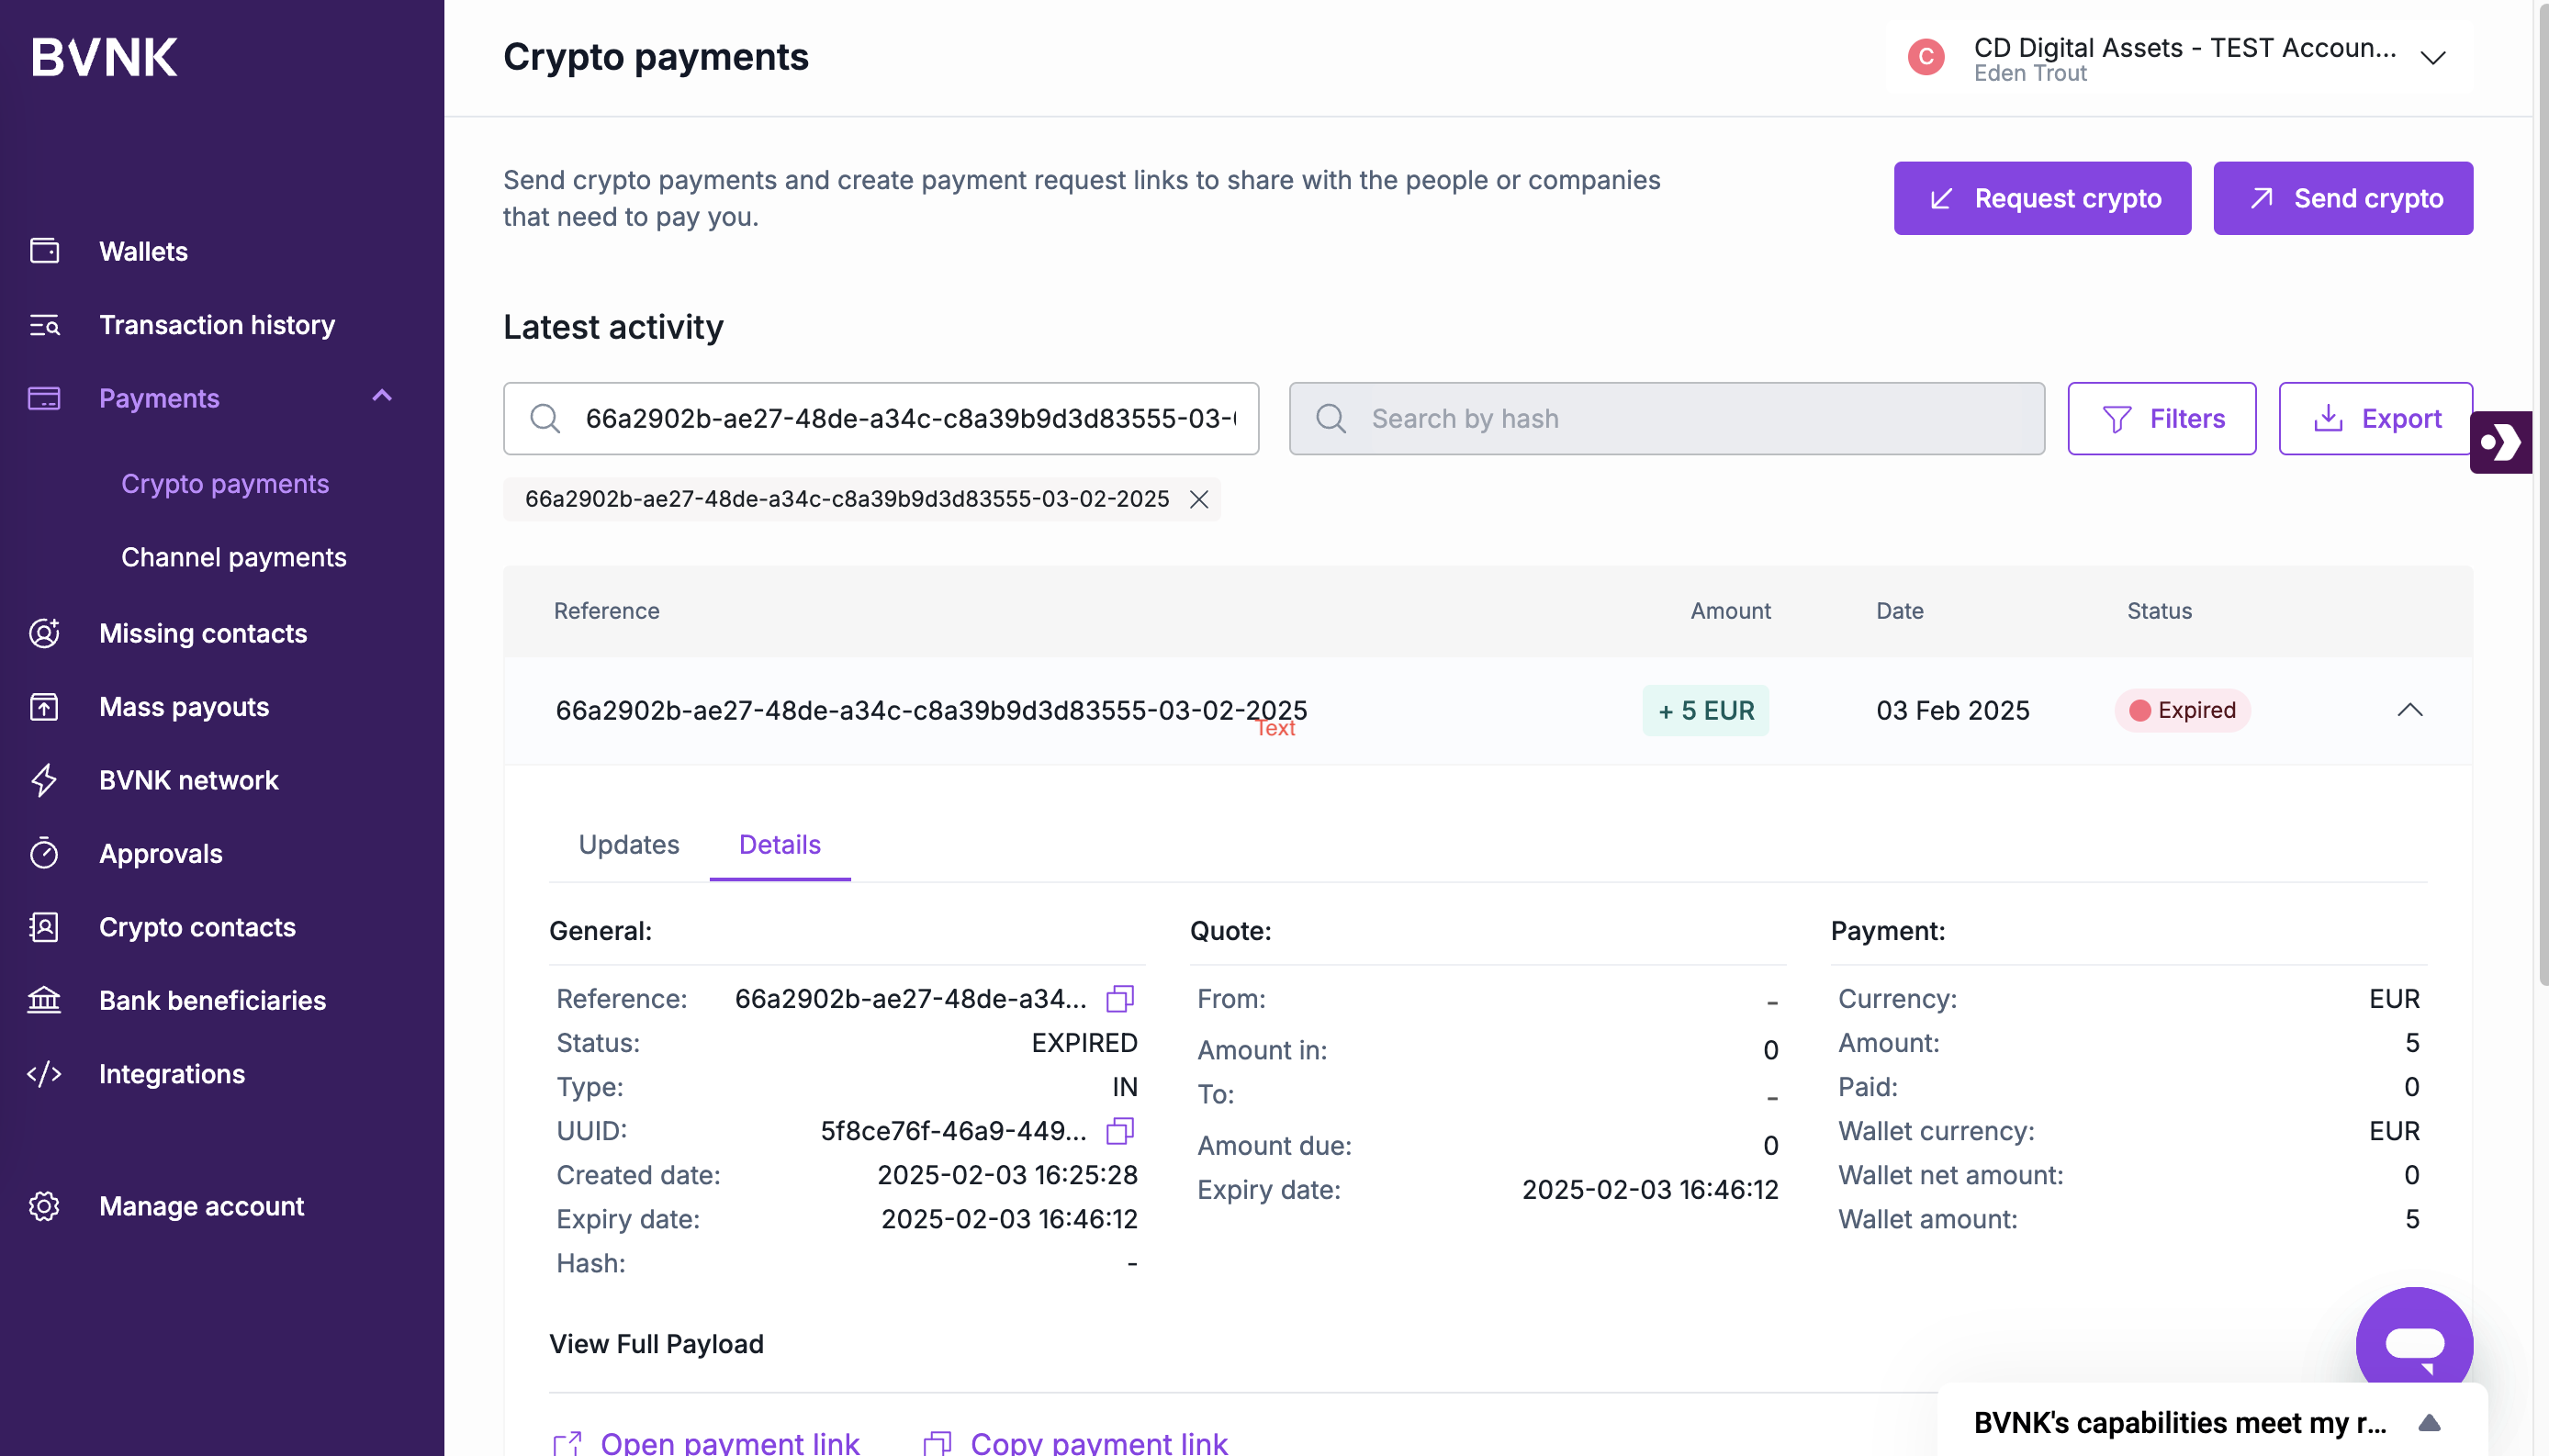The image size is (2549, 1456).
Task: Open BVNK network page
Action: [189, 780]
